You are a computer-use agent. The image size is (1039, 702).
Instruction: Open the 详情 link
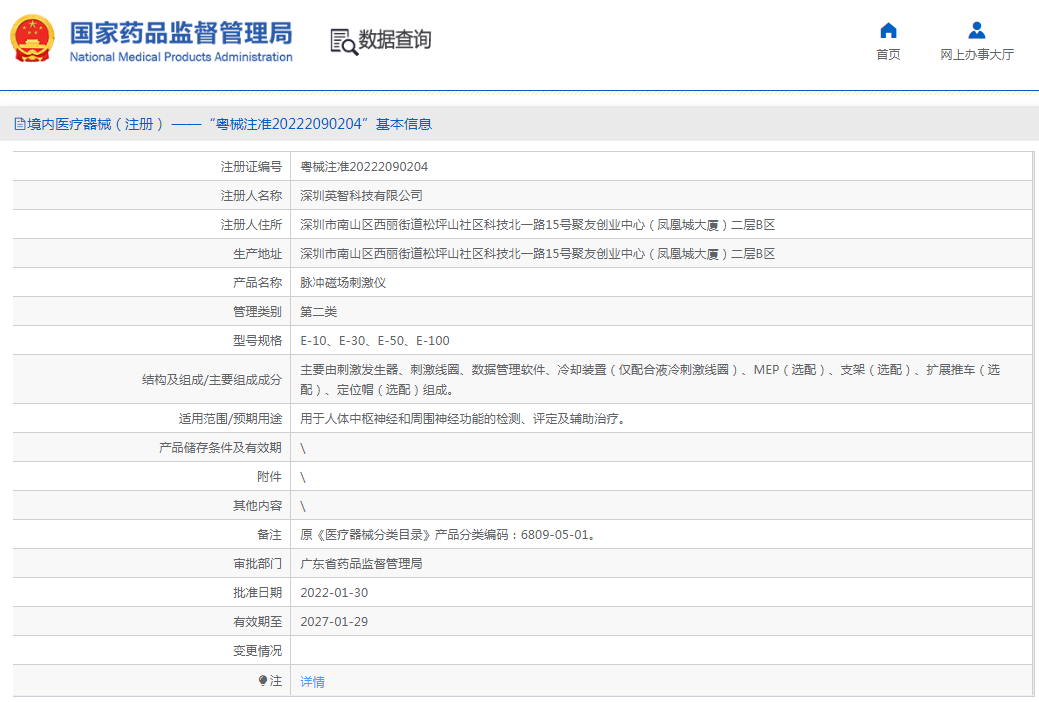[x=312, y=681]
